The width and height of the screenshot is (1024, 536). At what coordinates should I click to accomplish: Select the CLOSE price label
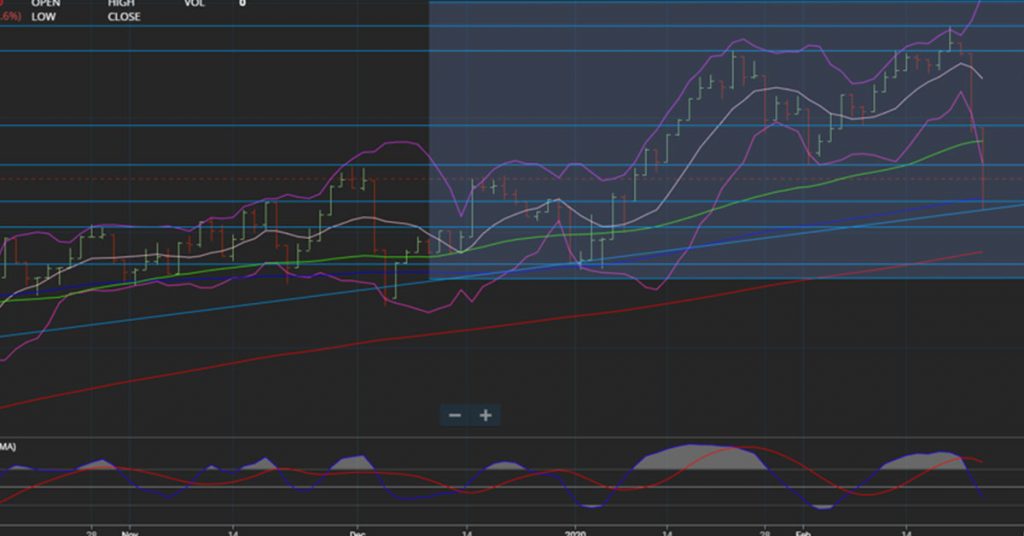(x=124, y=17)
